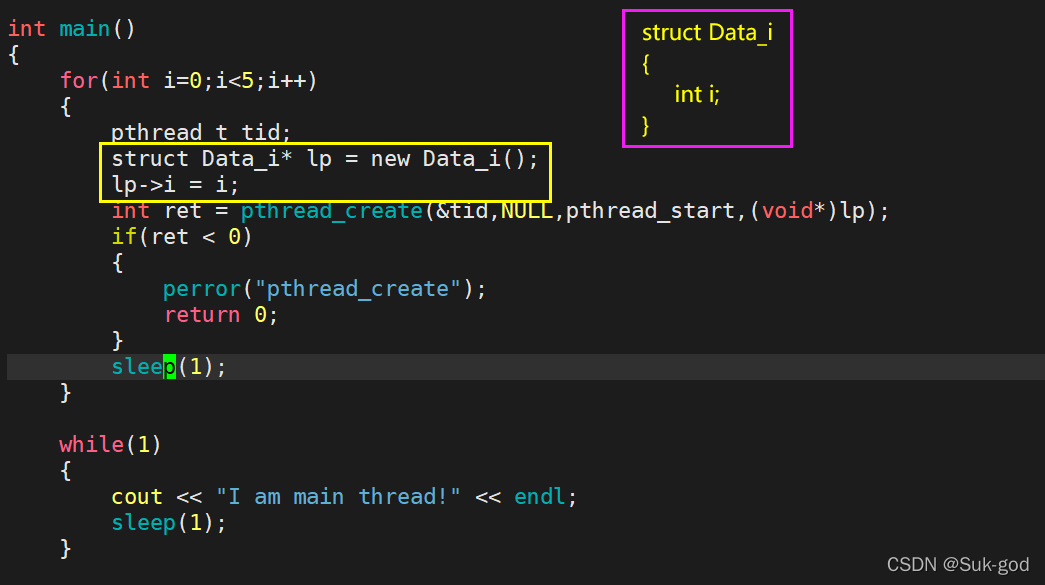The height and width of the screenshot is (585, 1045).
Task: Click the "pthread_start" function argument
Action: coord(650,211)
